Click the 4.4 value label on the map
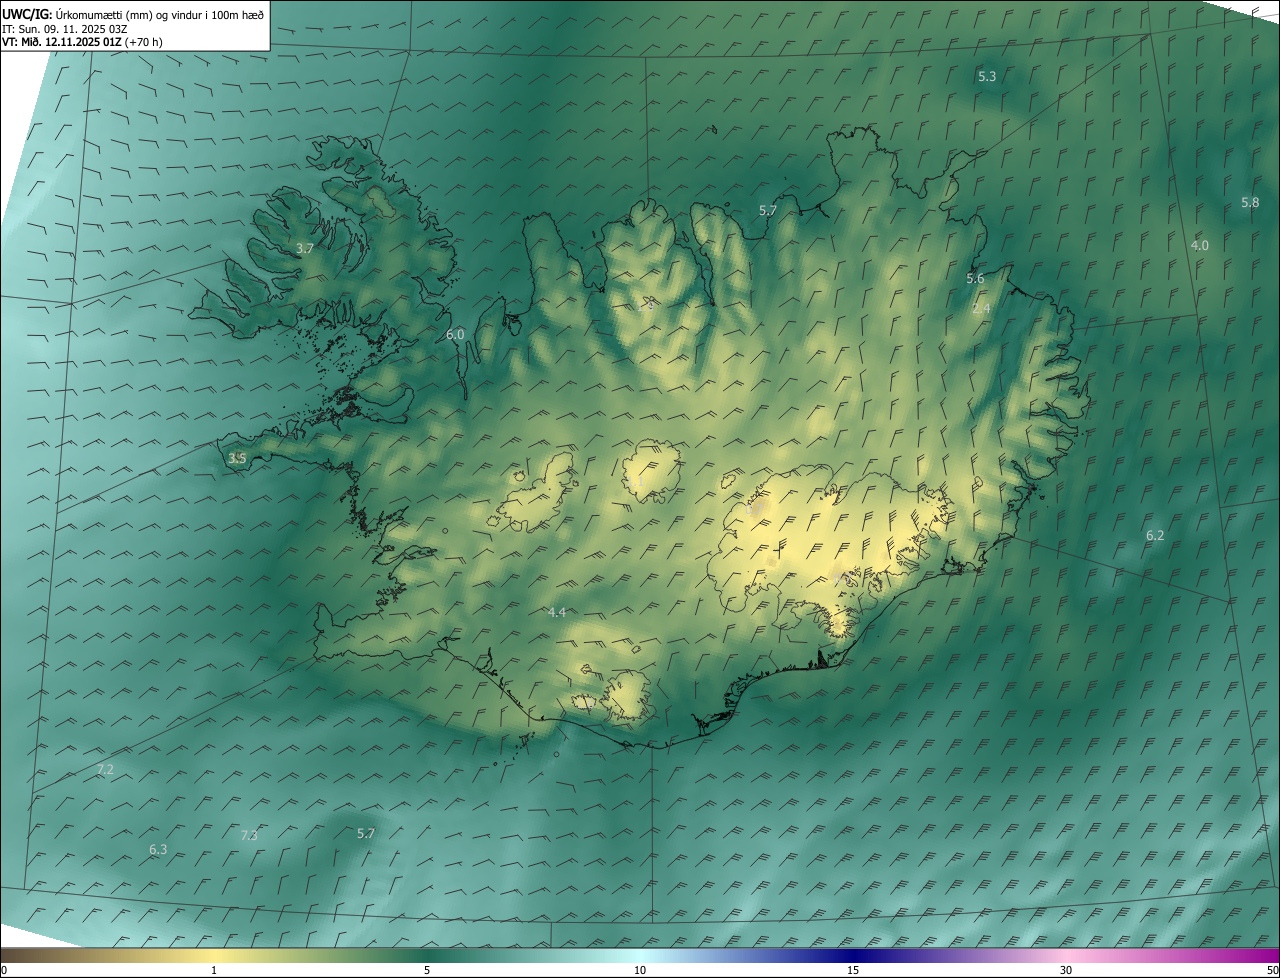This screenshot has height=978, width=1280. tap(557, 612)
